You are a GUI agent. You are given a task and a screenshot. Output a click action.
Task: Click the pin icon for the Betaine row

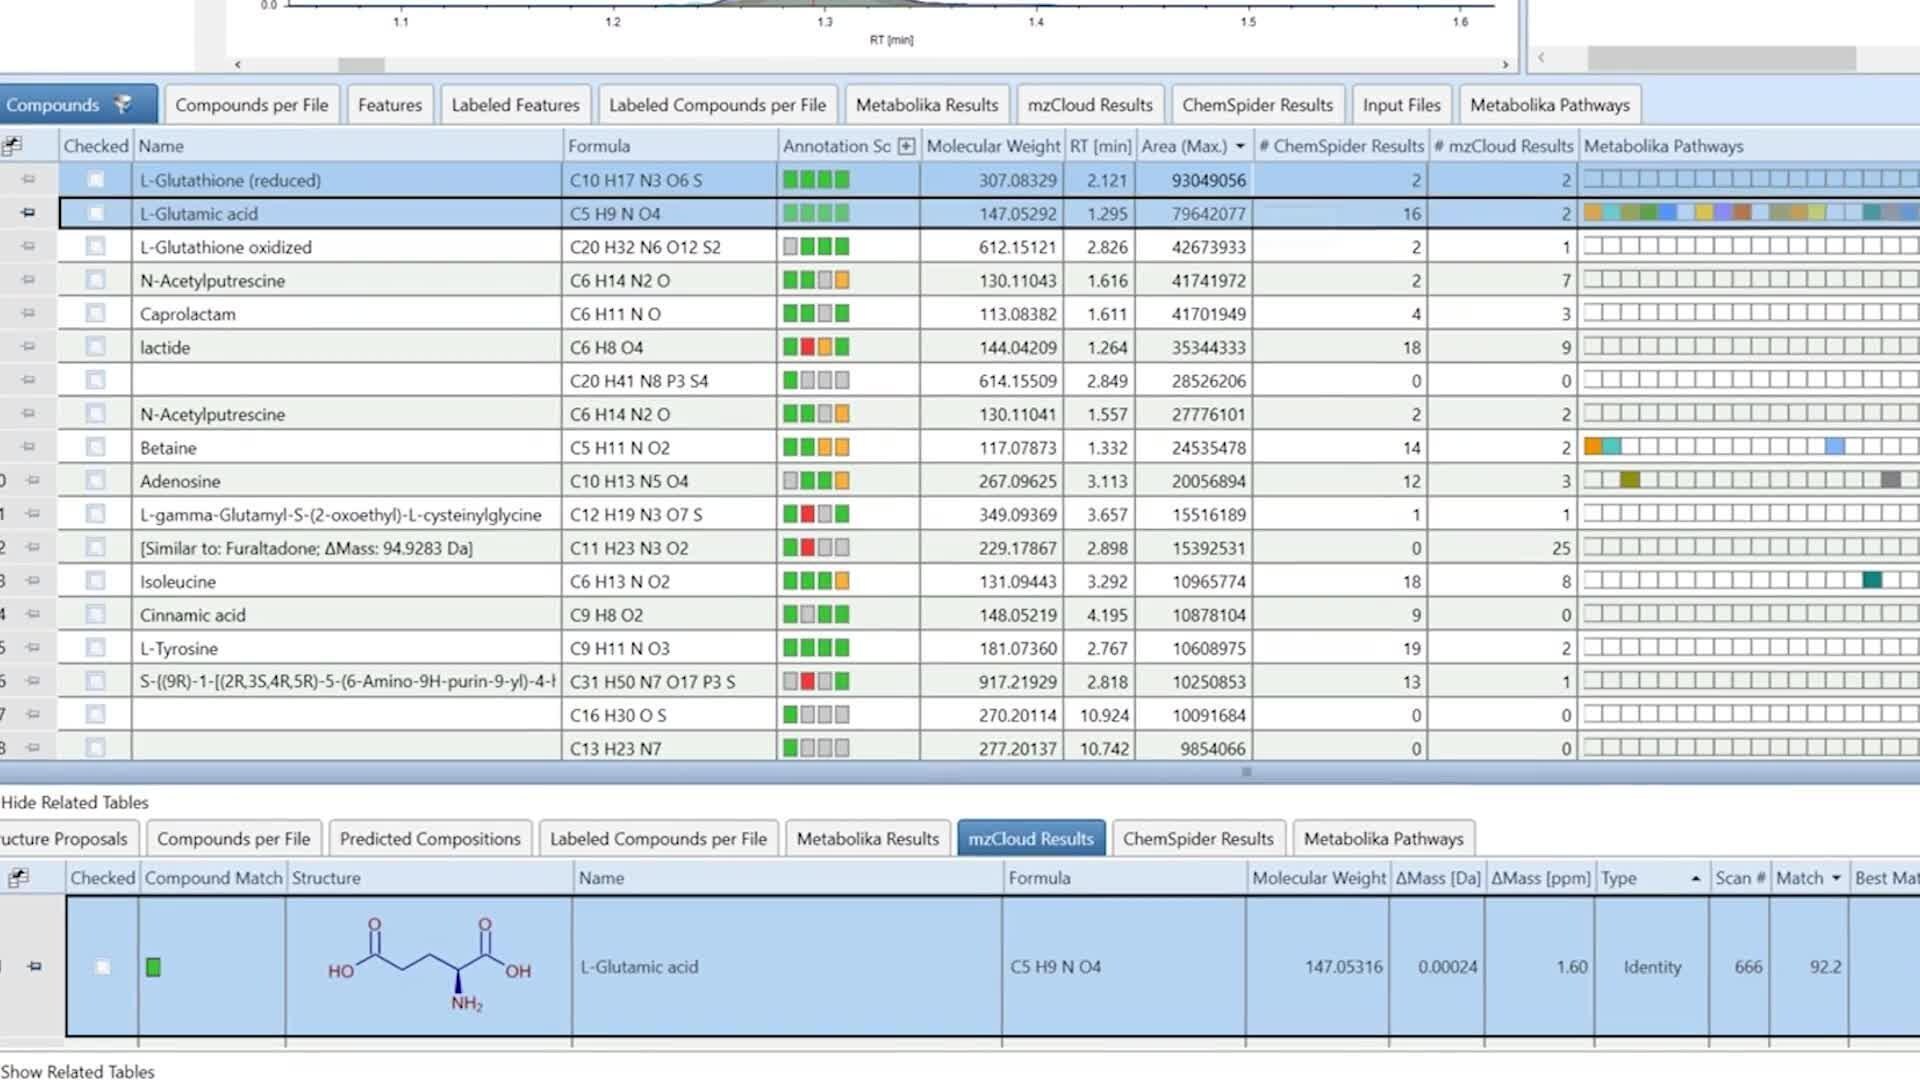point(28,447)
